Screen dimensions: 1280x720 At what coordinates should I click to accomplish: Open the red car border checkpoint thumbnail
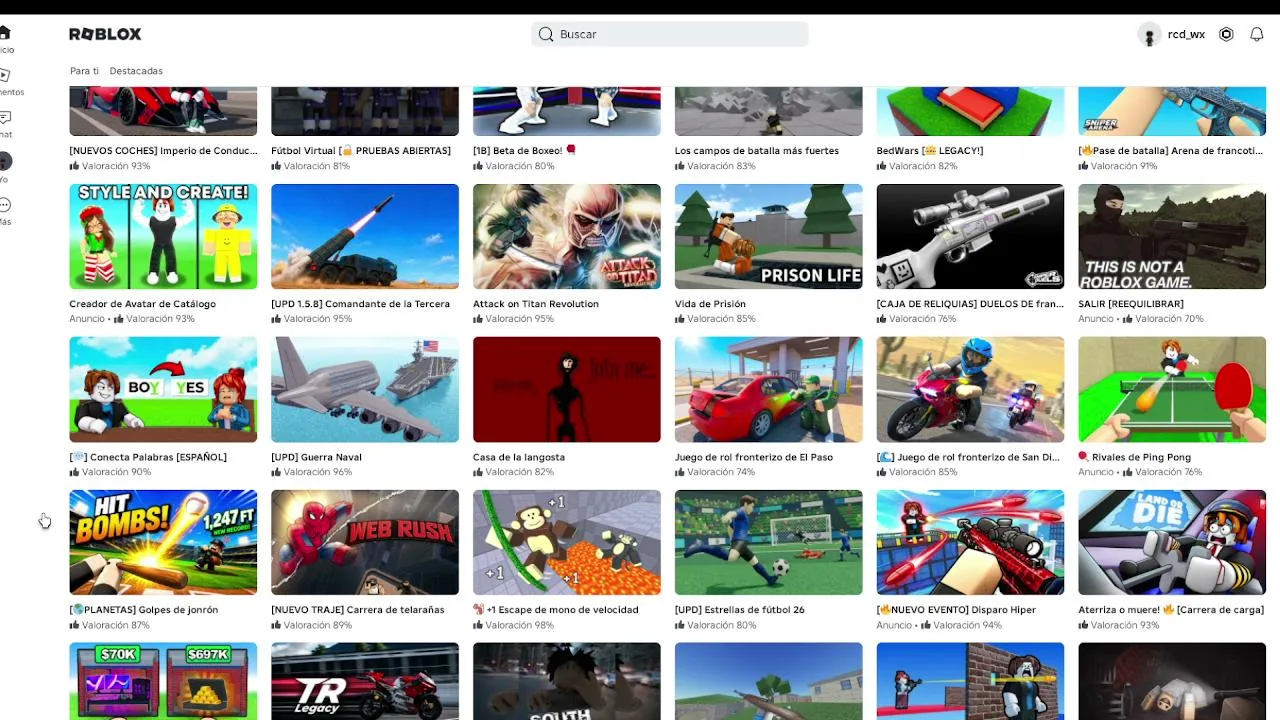click(769, 389)
